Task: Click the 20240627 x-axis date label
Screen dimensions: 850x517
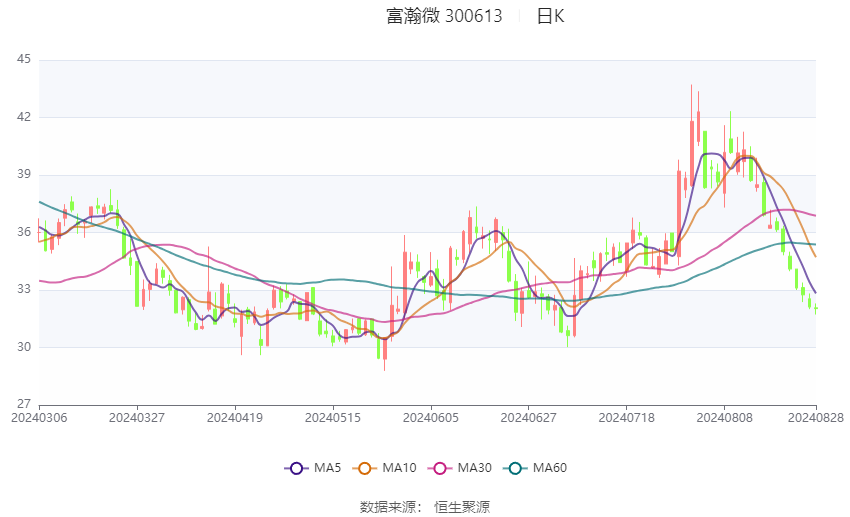Action: click(x=529, y=418)
